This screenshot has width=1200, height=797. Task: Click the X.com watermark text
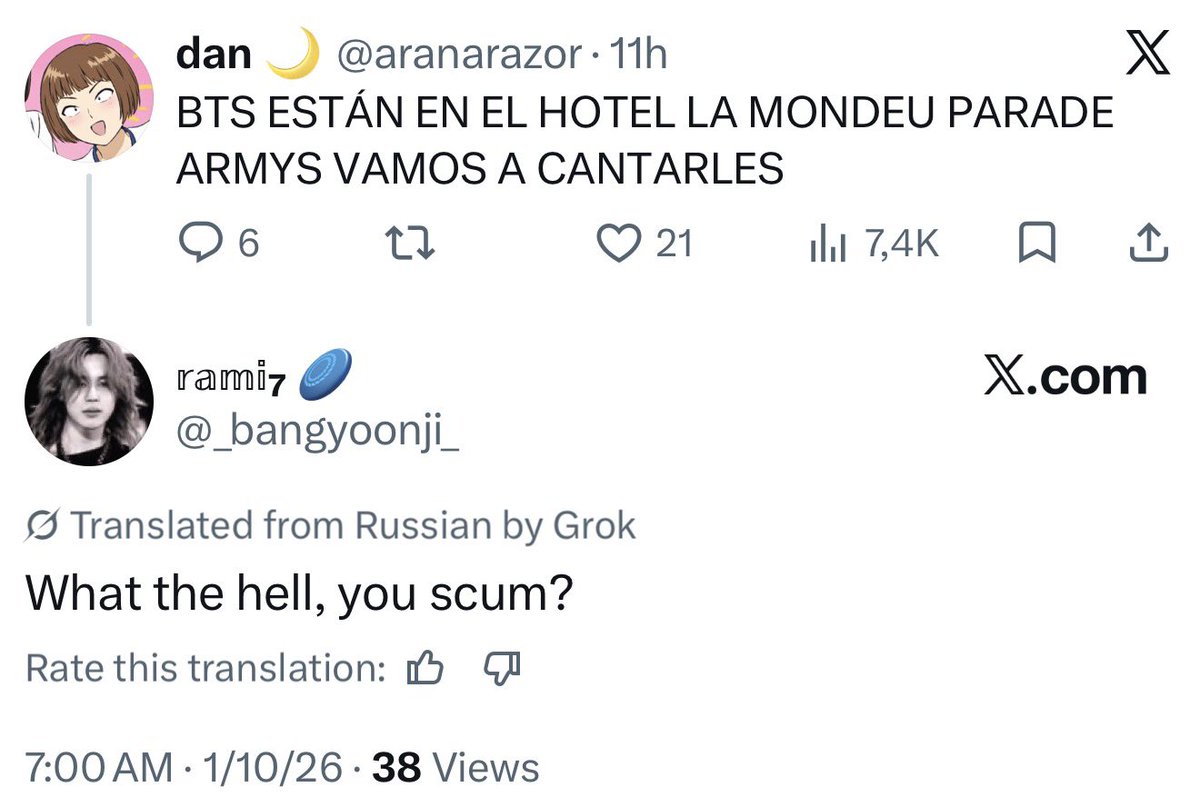[x=1065, y=377]
